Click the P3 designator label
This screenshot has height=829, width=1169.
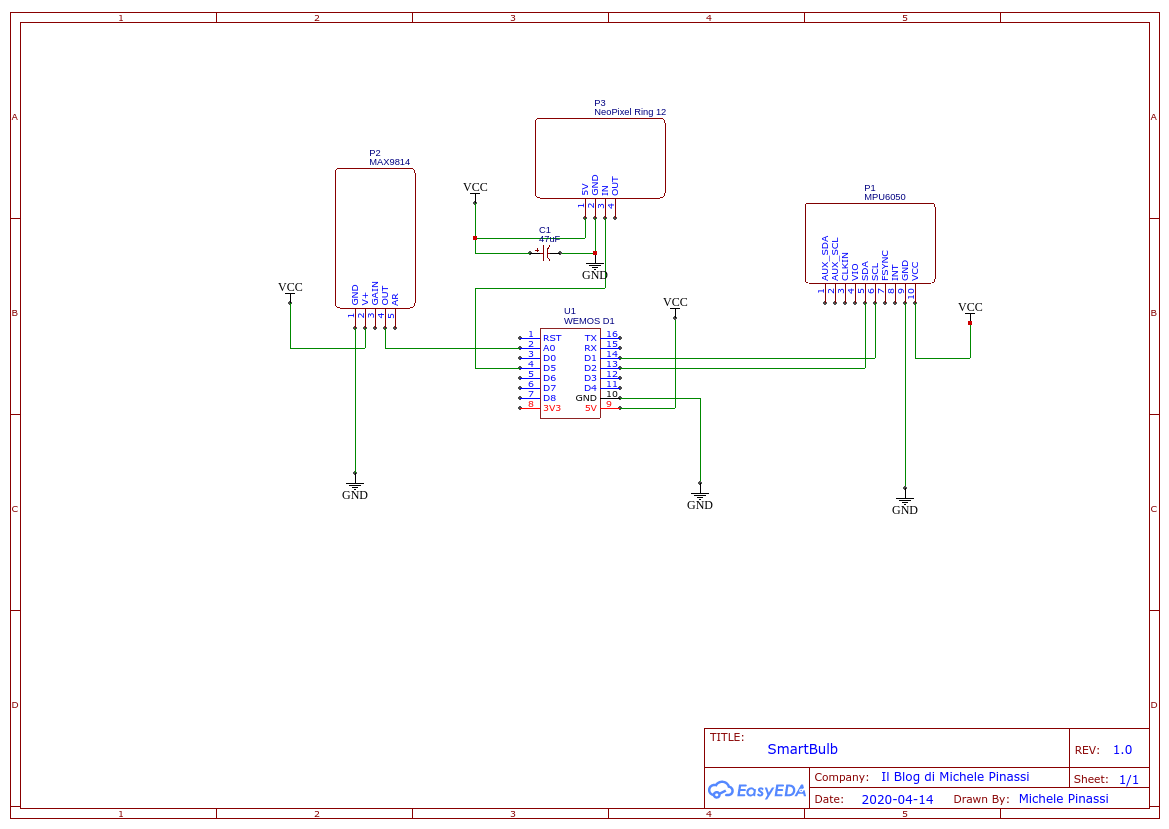pos(600,103)
